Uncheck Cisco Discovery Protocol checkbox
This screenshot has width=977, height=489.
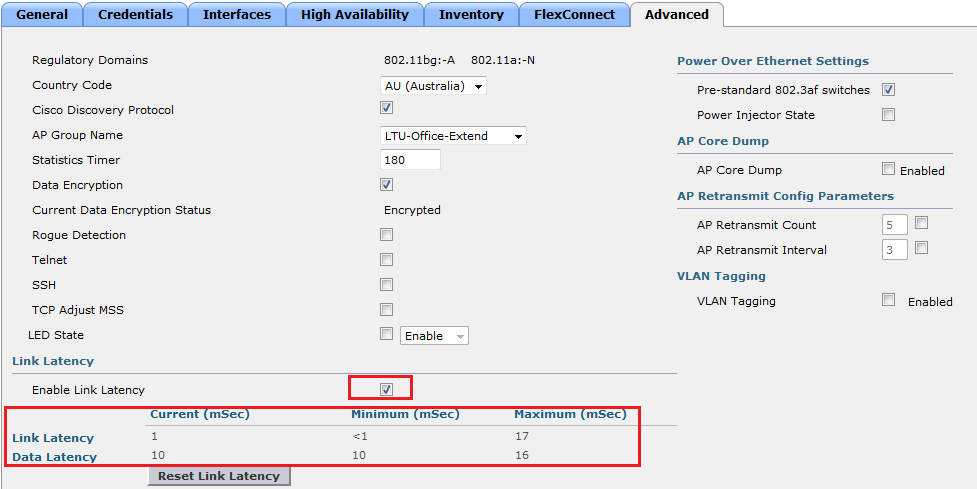[x=387, y=108]
